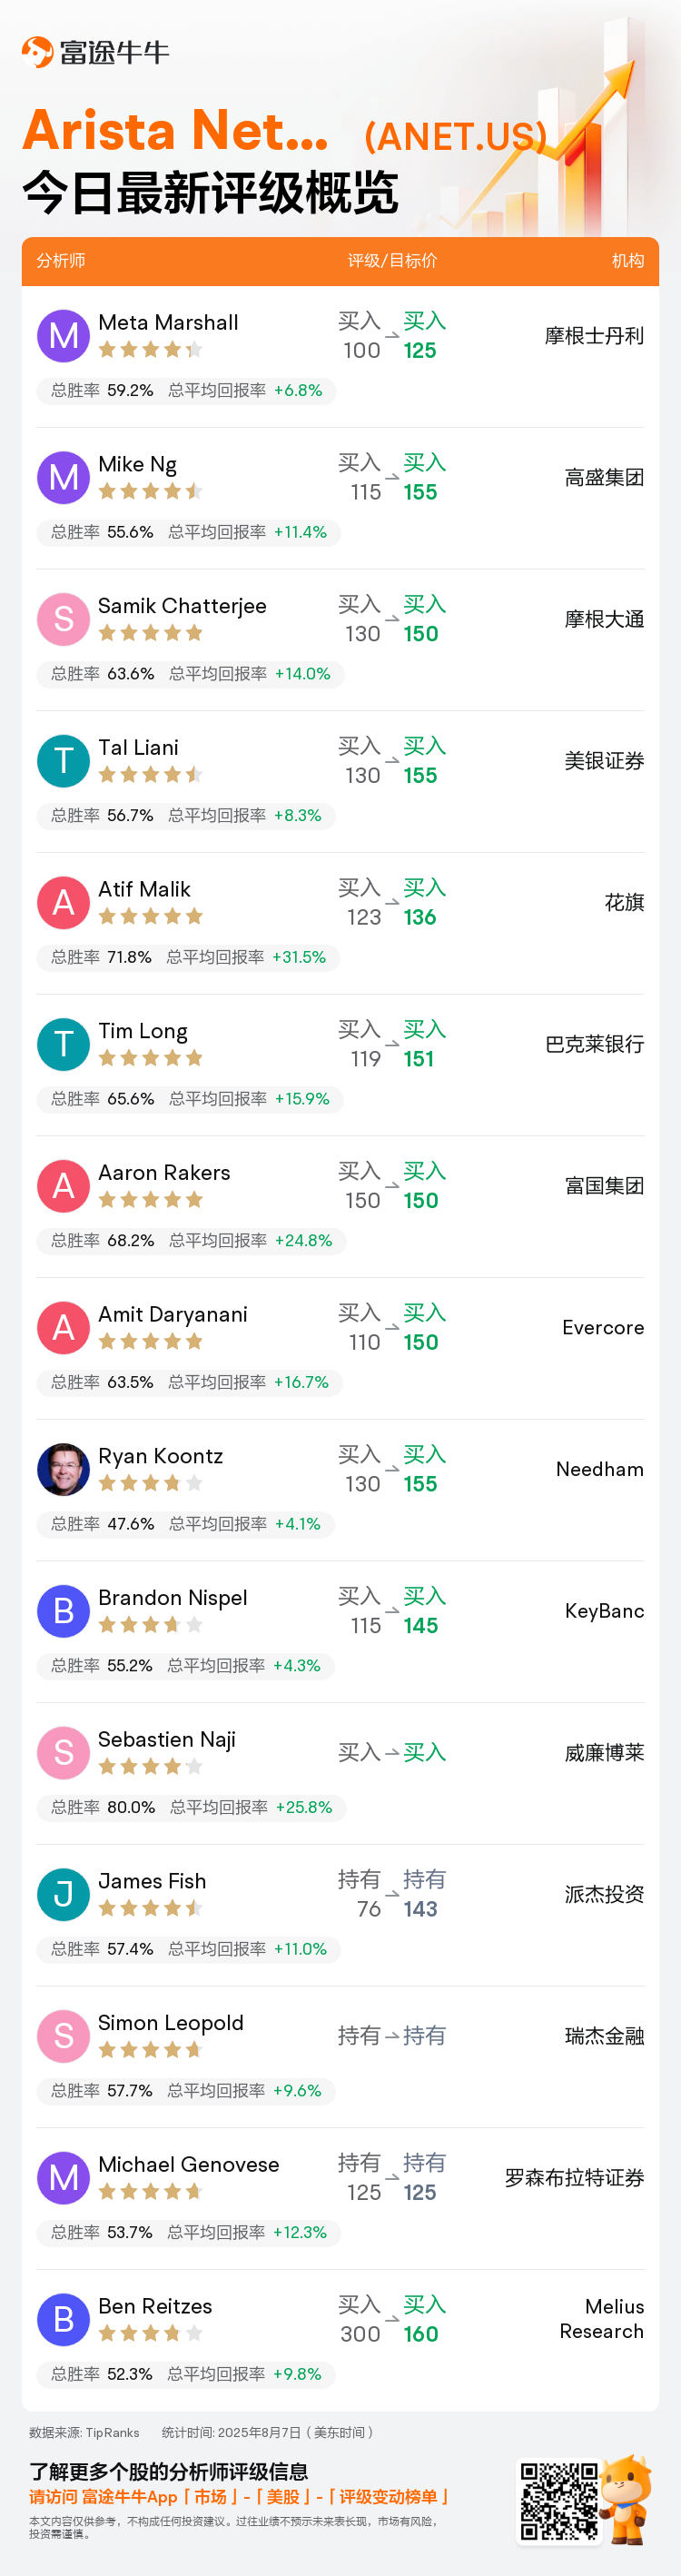Click the ANET.US ticker symbol
Image resolution: width=681 pixels, height=2576 pixels.
455,136
